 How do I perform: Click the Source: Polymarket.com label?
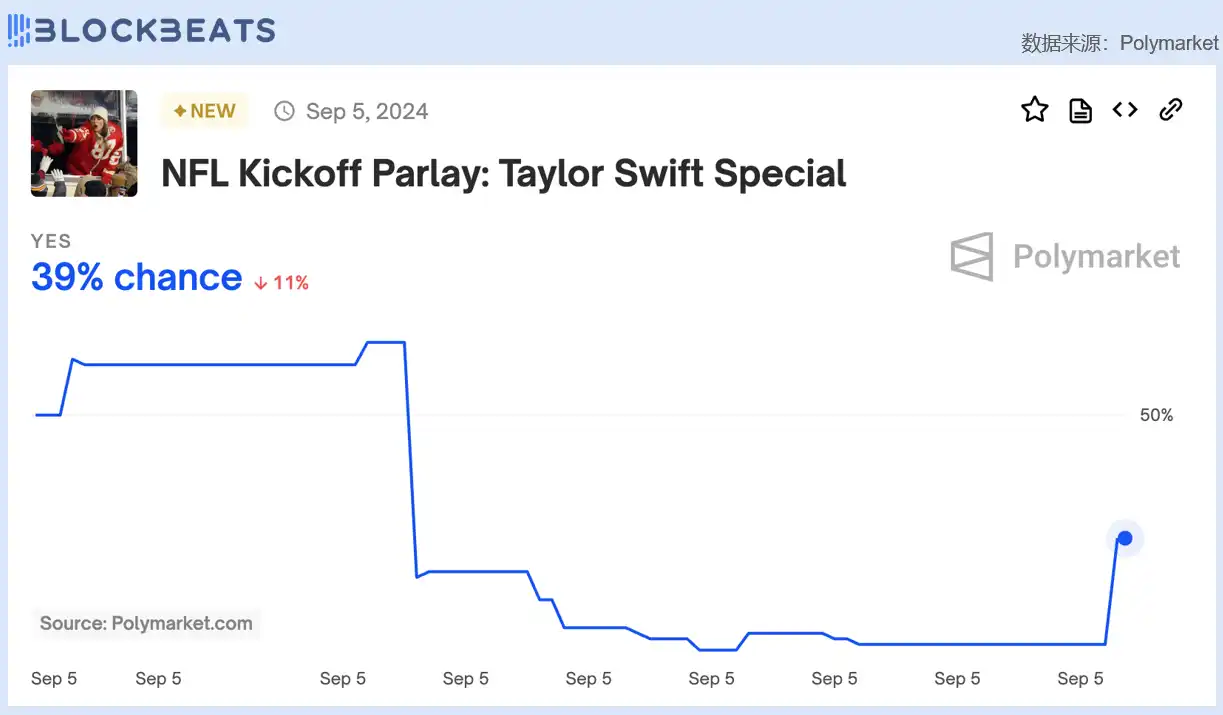[x=146, y=624]
